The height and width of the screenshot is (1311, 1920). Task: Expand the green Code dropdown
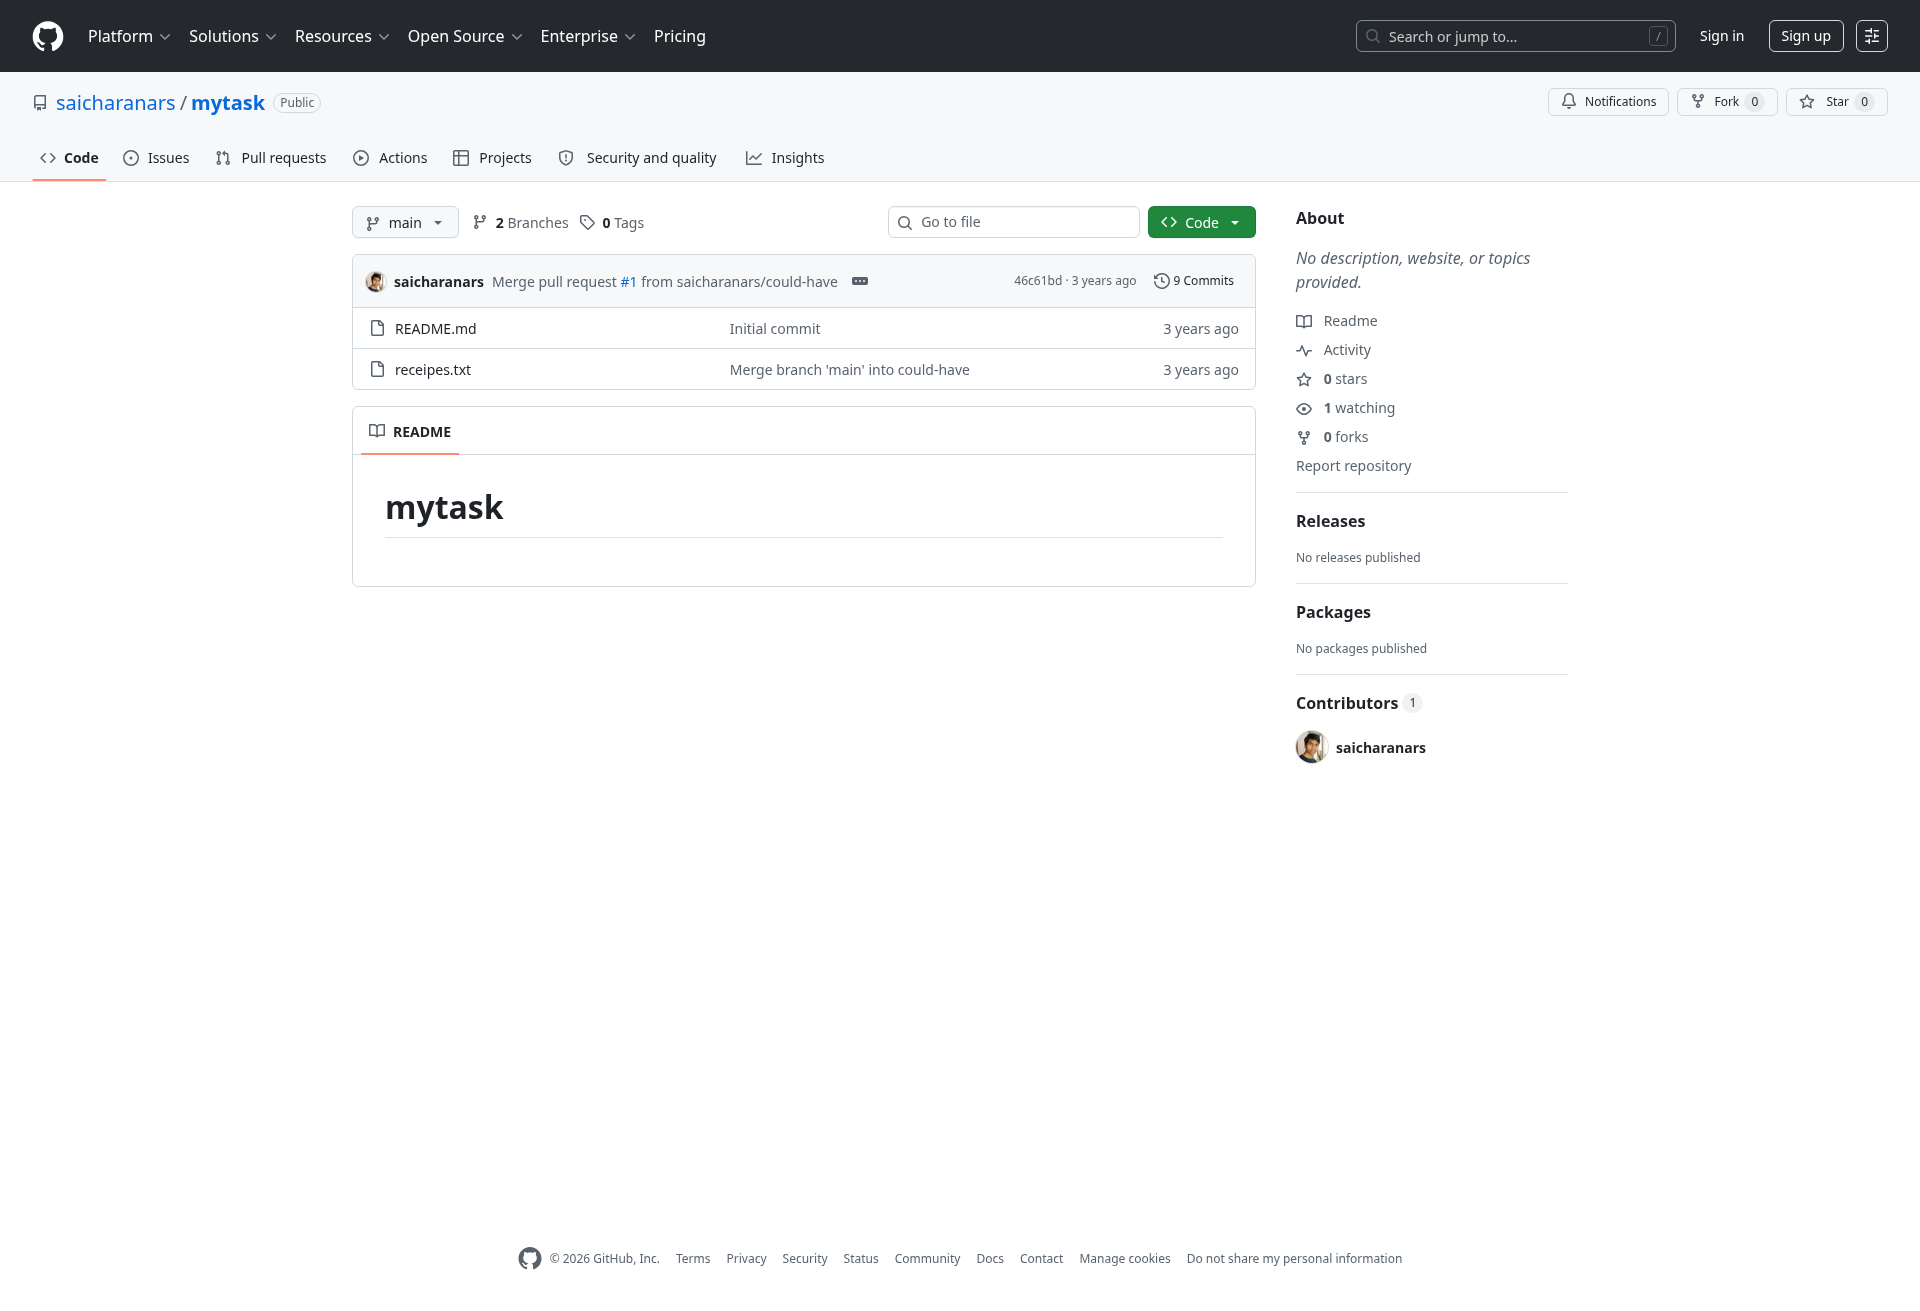click(x=1201, y=222)
